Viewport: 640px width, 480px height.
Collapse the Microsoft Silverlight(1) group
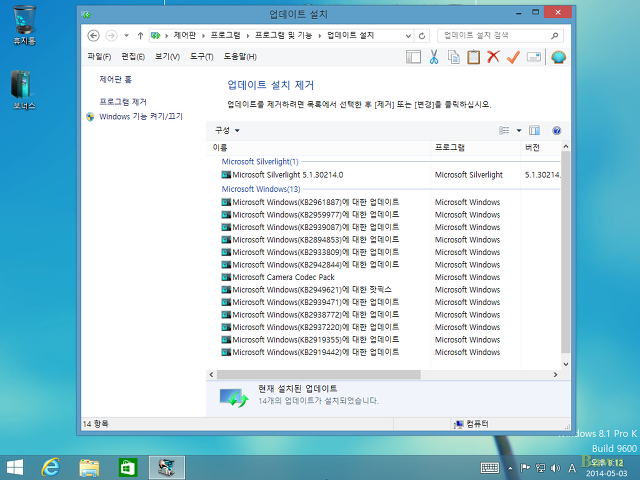coord(260,162)
